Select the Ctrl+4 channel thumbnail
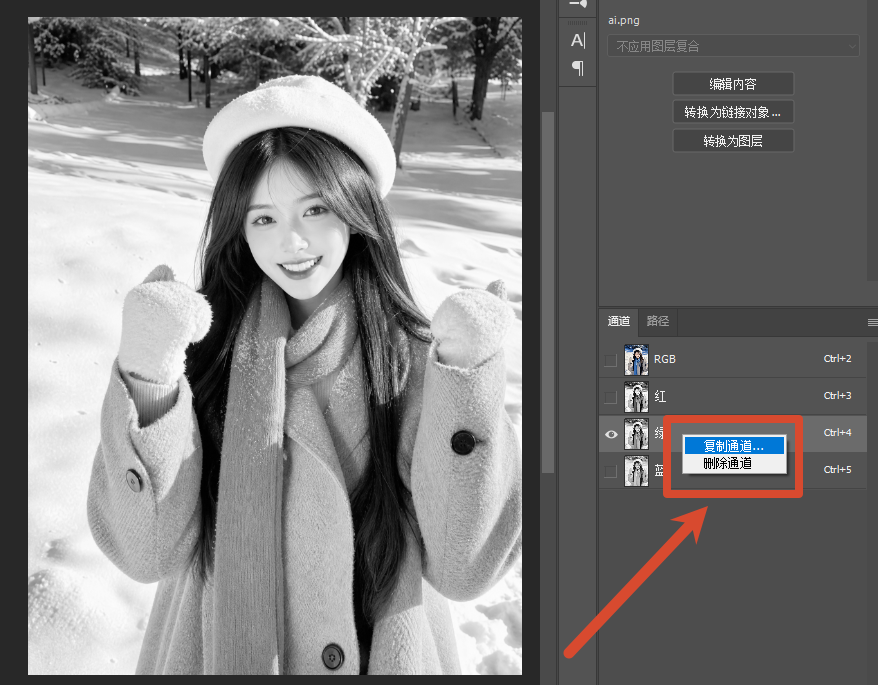The width and height of the screenshot is (878, 685). point(637,434)
